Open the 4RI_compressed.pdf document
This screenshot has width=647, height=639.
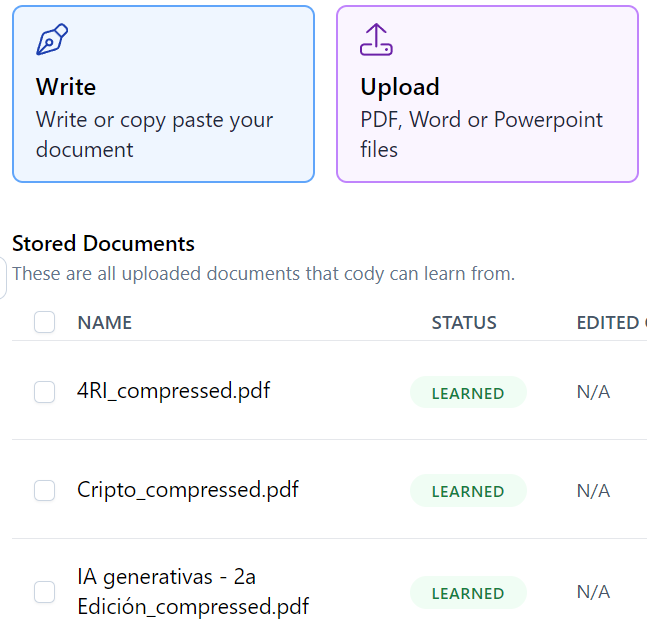click(173, 391)
